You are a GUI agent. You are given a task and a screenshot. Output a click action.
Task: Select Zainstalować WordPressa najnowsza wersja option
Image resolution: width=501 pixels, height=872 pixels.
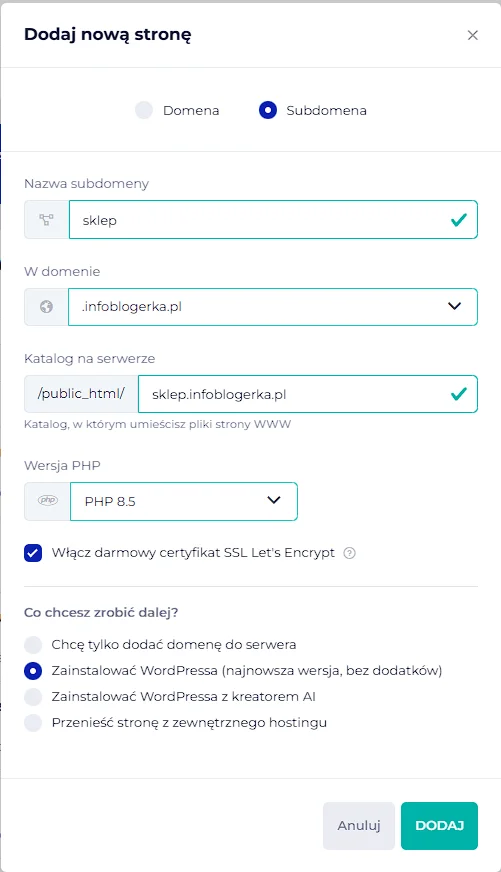(x=33, y=671)
